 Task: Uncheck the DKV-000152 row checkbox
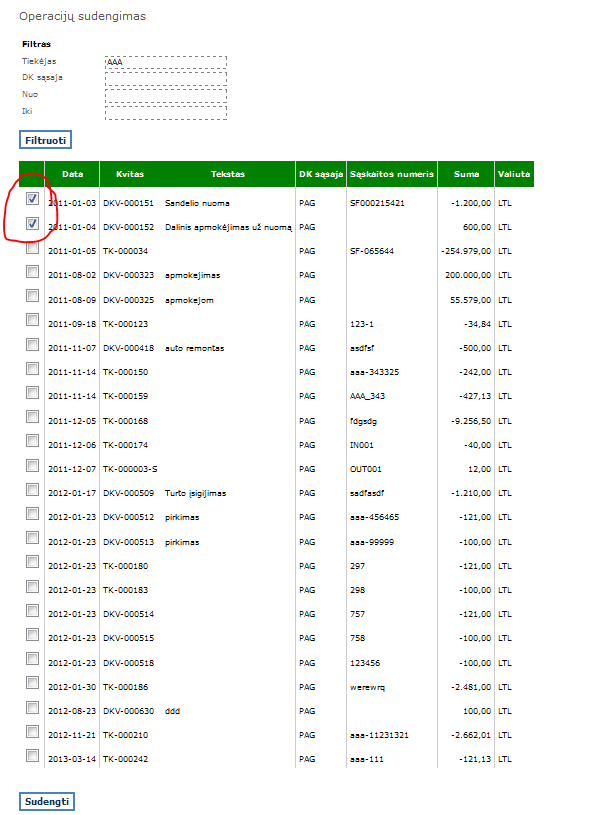click(x=32, y=224)
